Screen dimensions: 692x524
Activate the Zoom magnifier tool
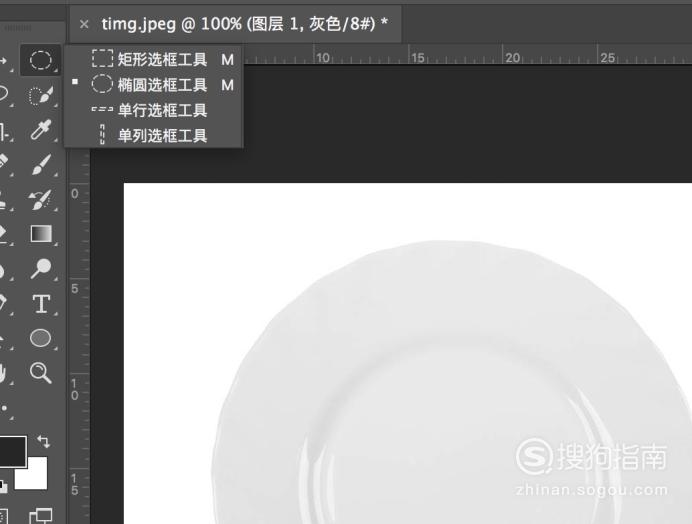click(x=41, y=373)
